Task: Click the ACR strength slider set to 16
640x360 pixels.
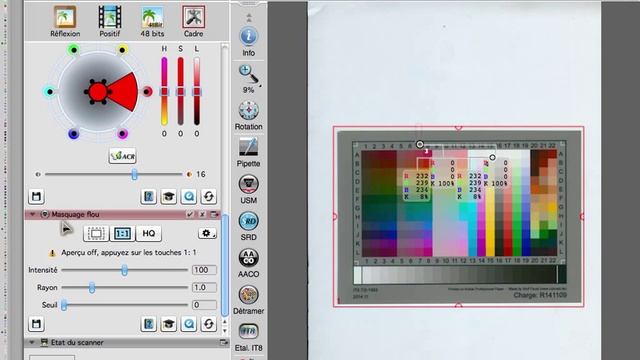Action: pyautogui.click(x=134, y=174)
